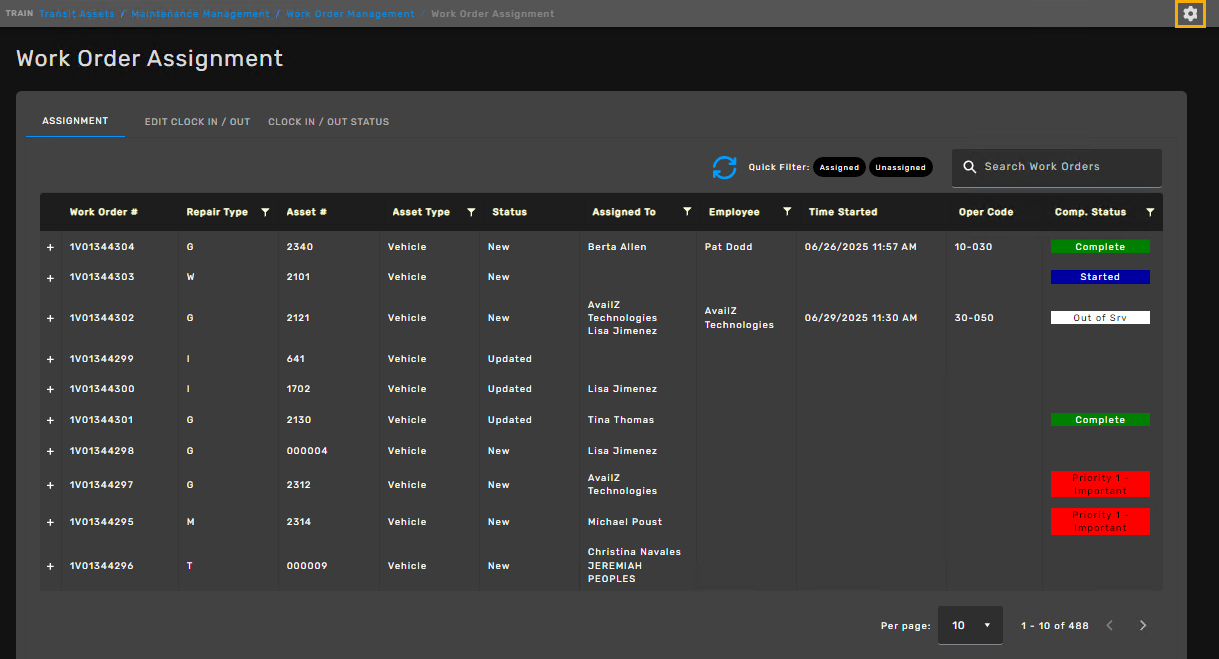Screen dimensions: 1219x659
Task: Open the Asset Type column filter
Action: 471,212
